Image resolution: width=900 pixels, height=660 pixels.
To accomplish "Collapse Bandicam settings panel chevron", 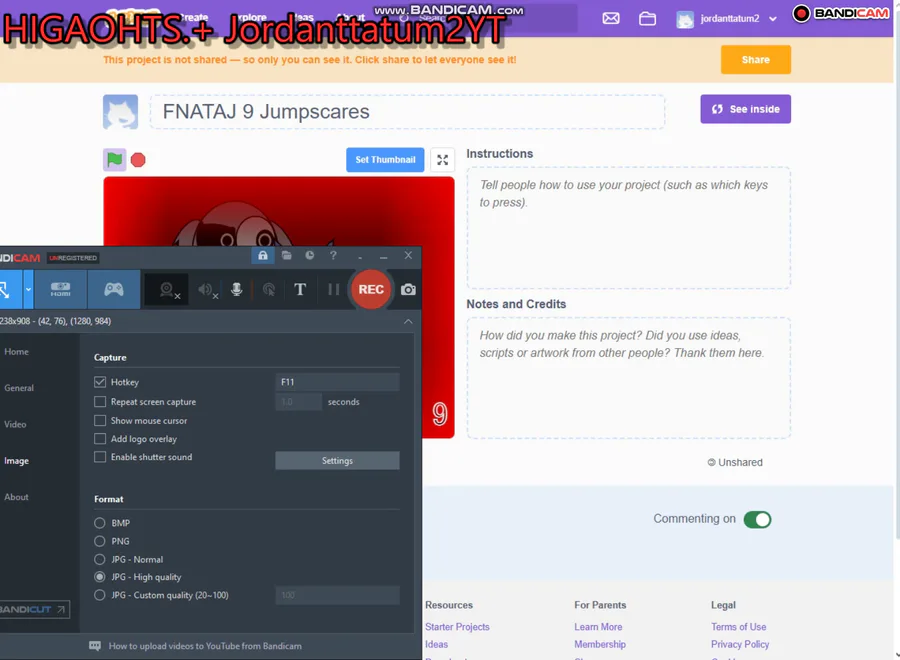I will coord(408,321).
